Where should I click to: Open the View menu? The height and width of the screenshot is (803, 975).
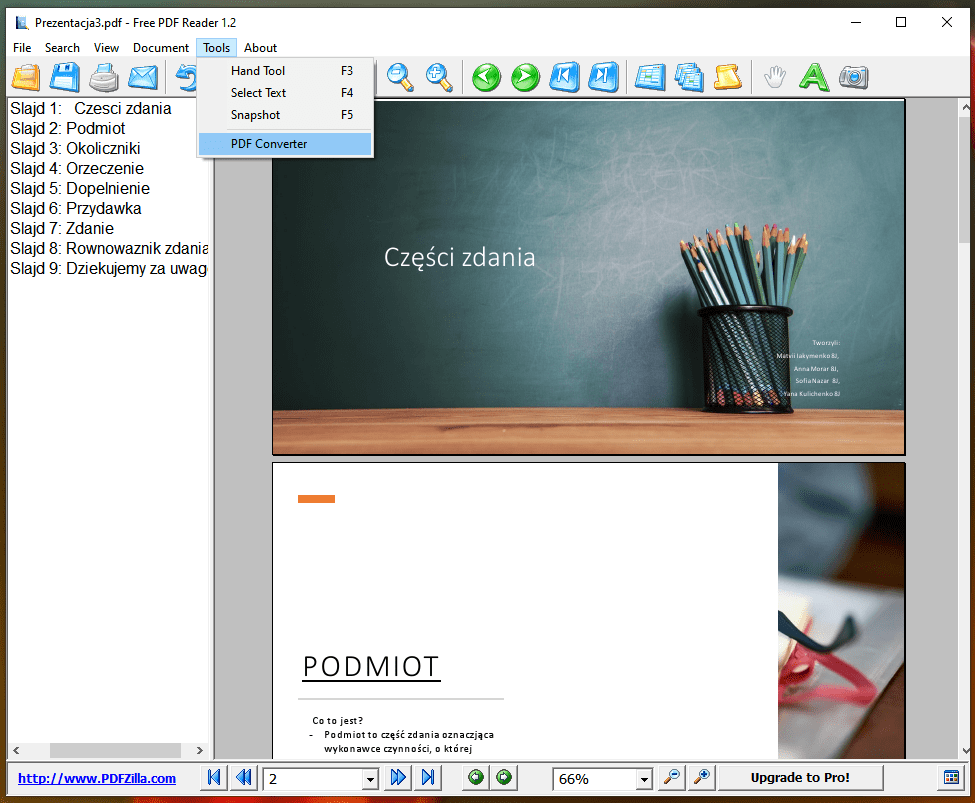coord(106,48)
